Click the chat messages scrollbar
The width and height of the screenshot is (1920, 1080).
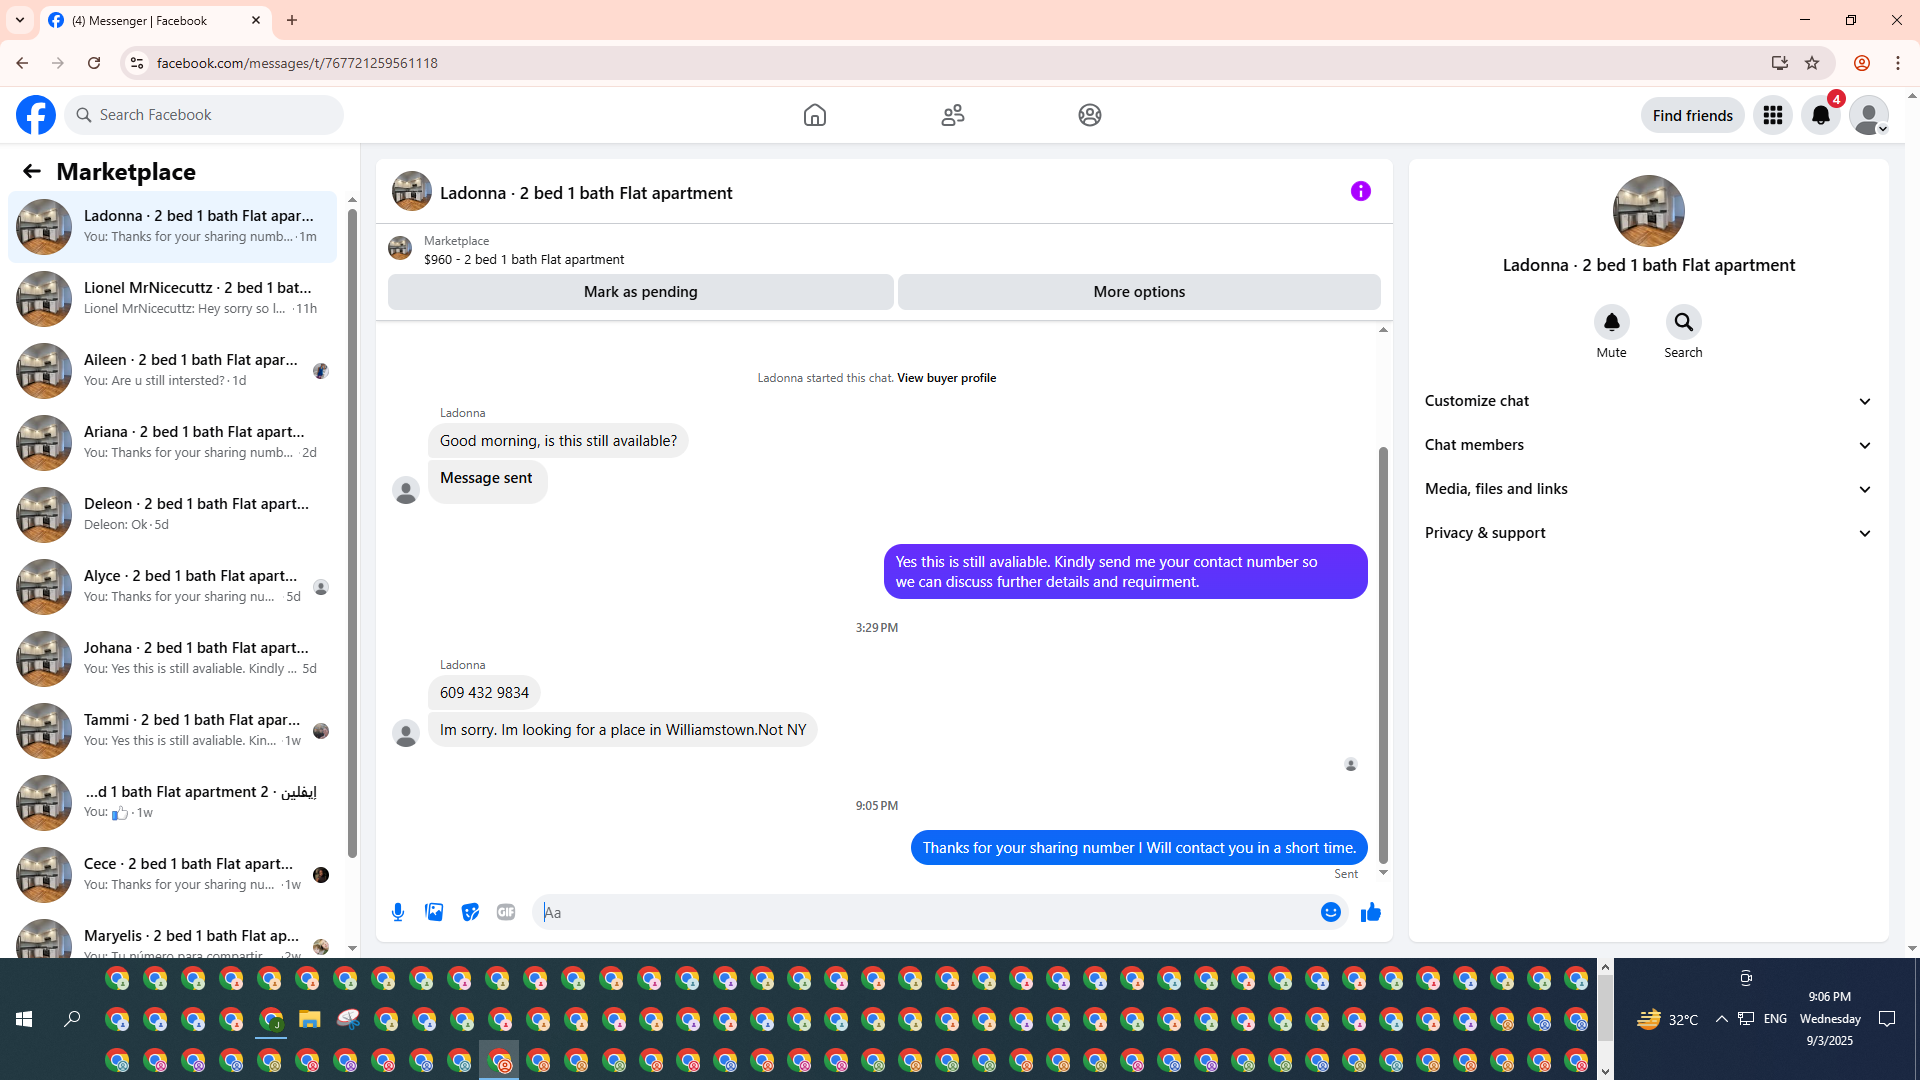click(x=1384, y=655)
